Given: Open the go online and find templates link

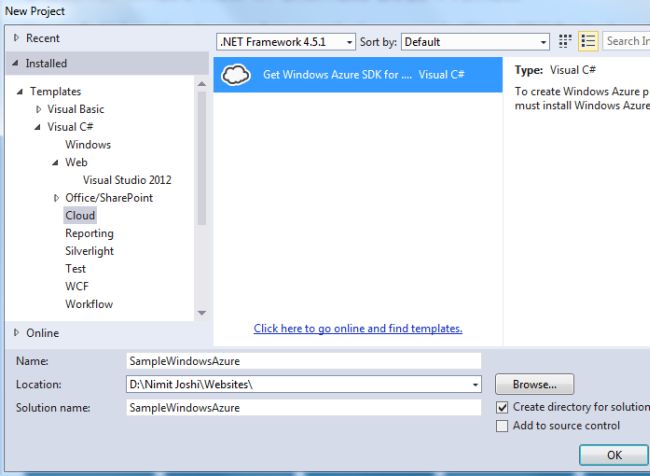Looking at the screenshot, I should [x=358, y=328].
